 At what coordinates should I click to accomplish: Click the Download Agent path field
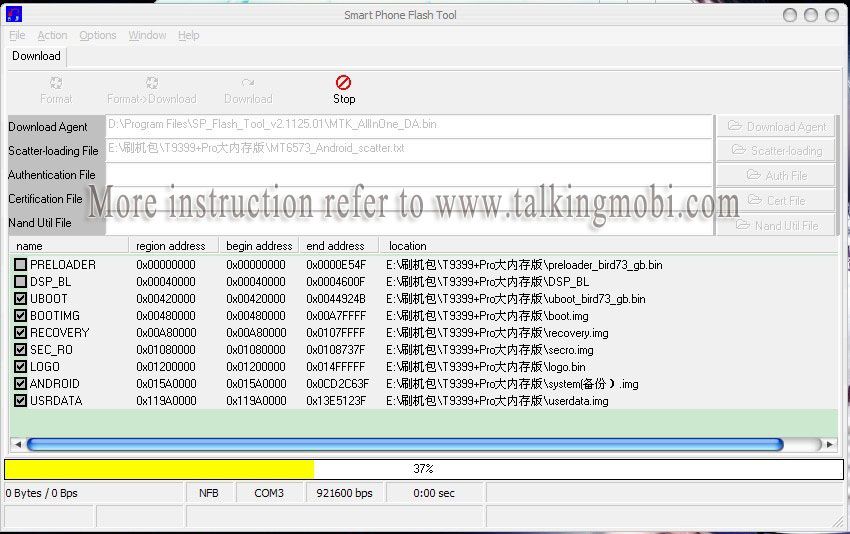click(409, 126)
